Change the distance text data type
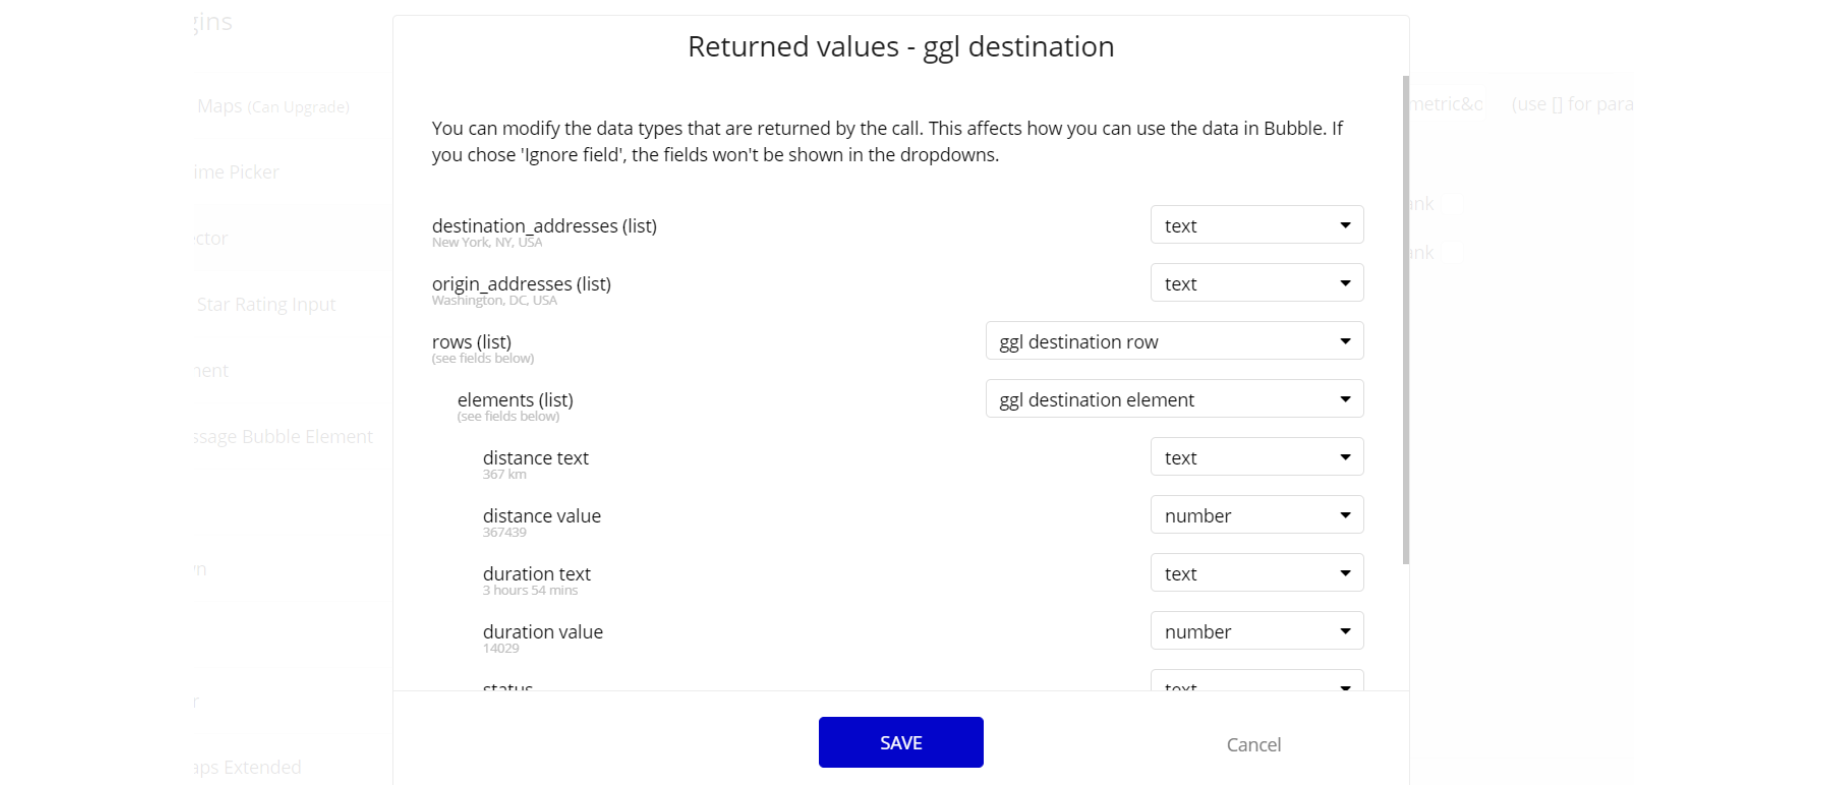This screenshot has width=1830, height=790. click(x=1256, y=457)
